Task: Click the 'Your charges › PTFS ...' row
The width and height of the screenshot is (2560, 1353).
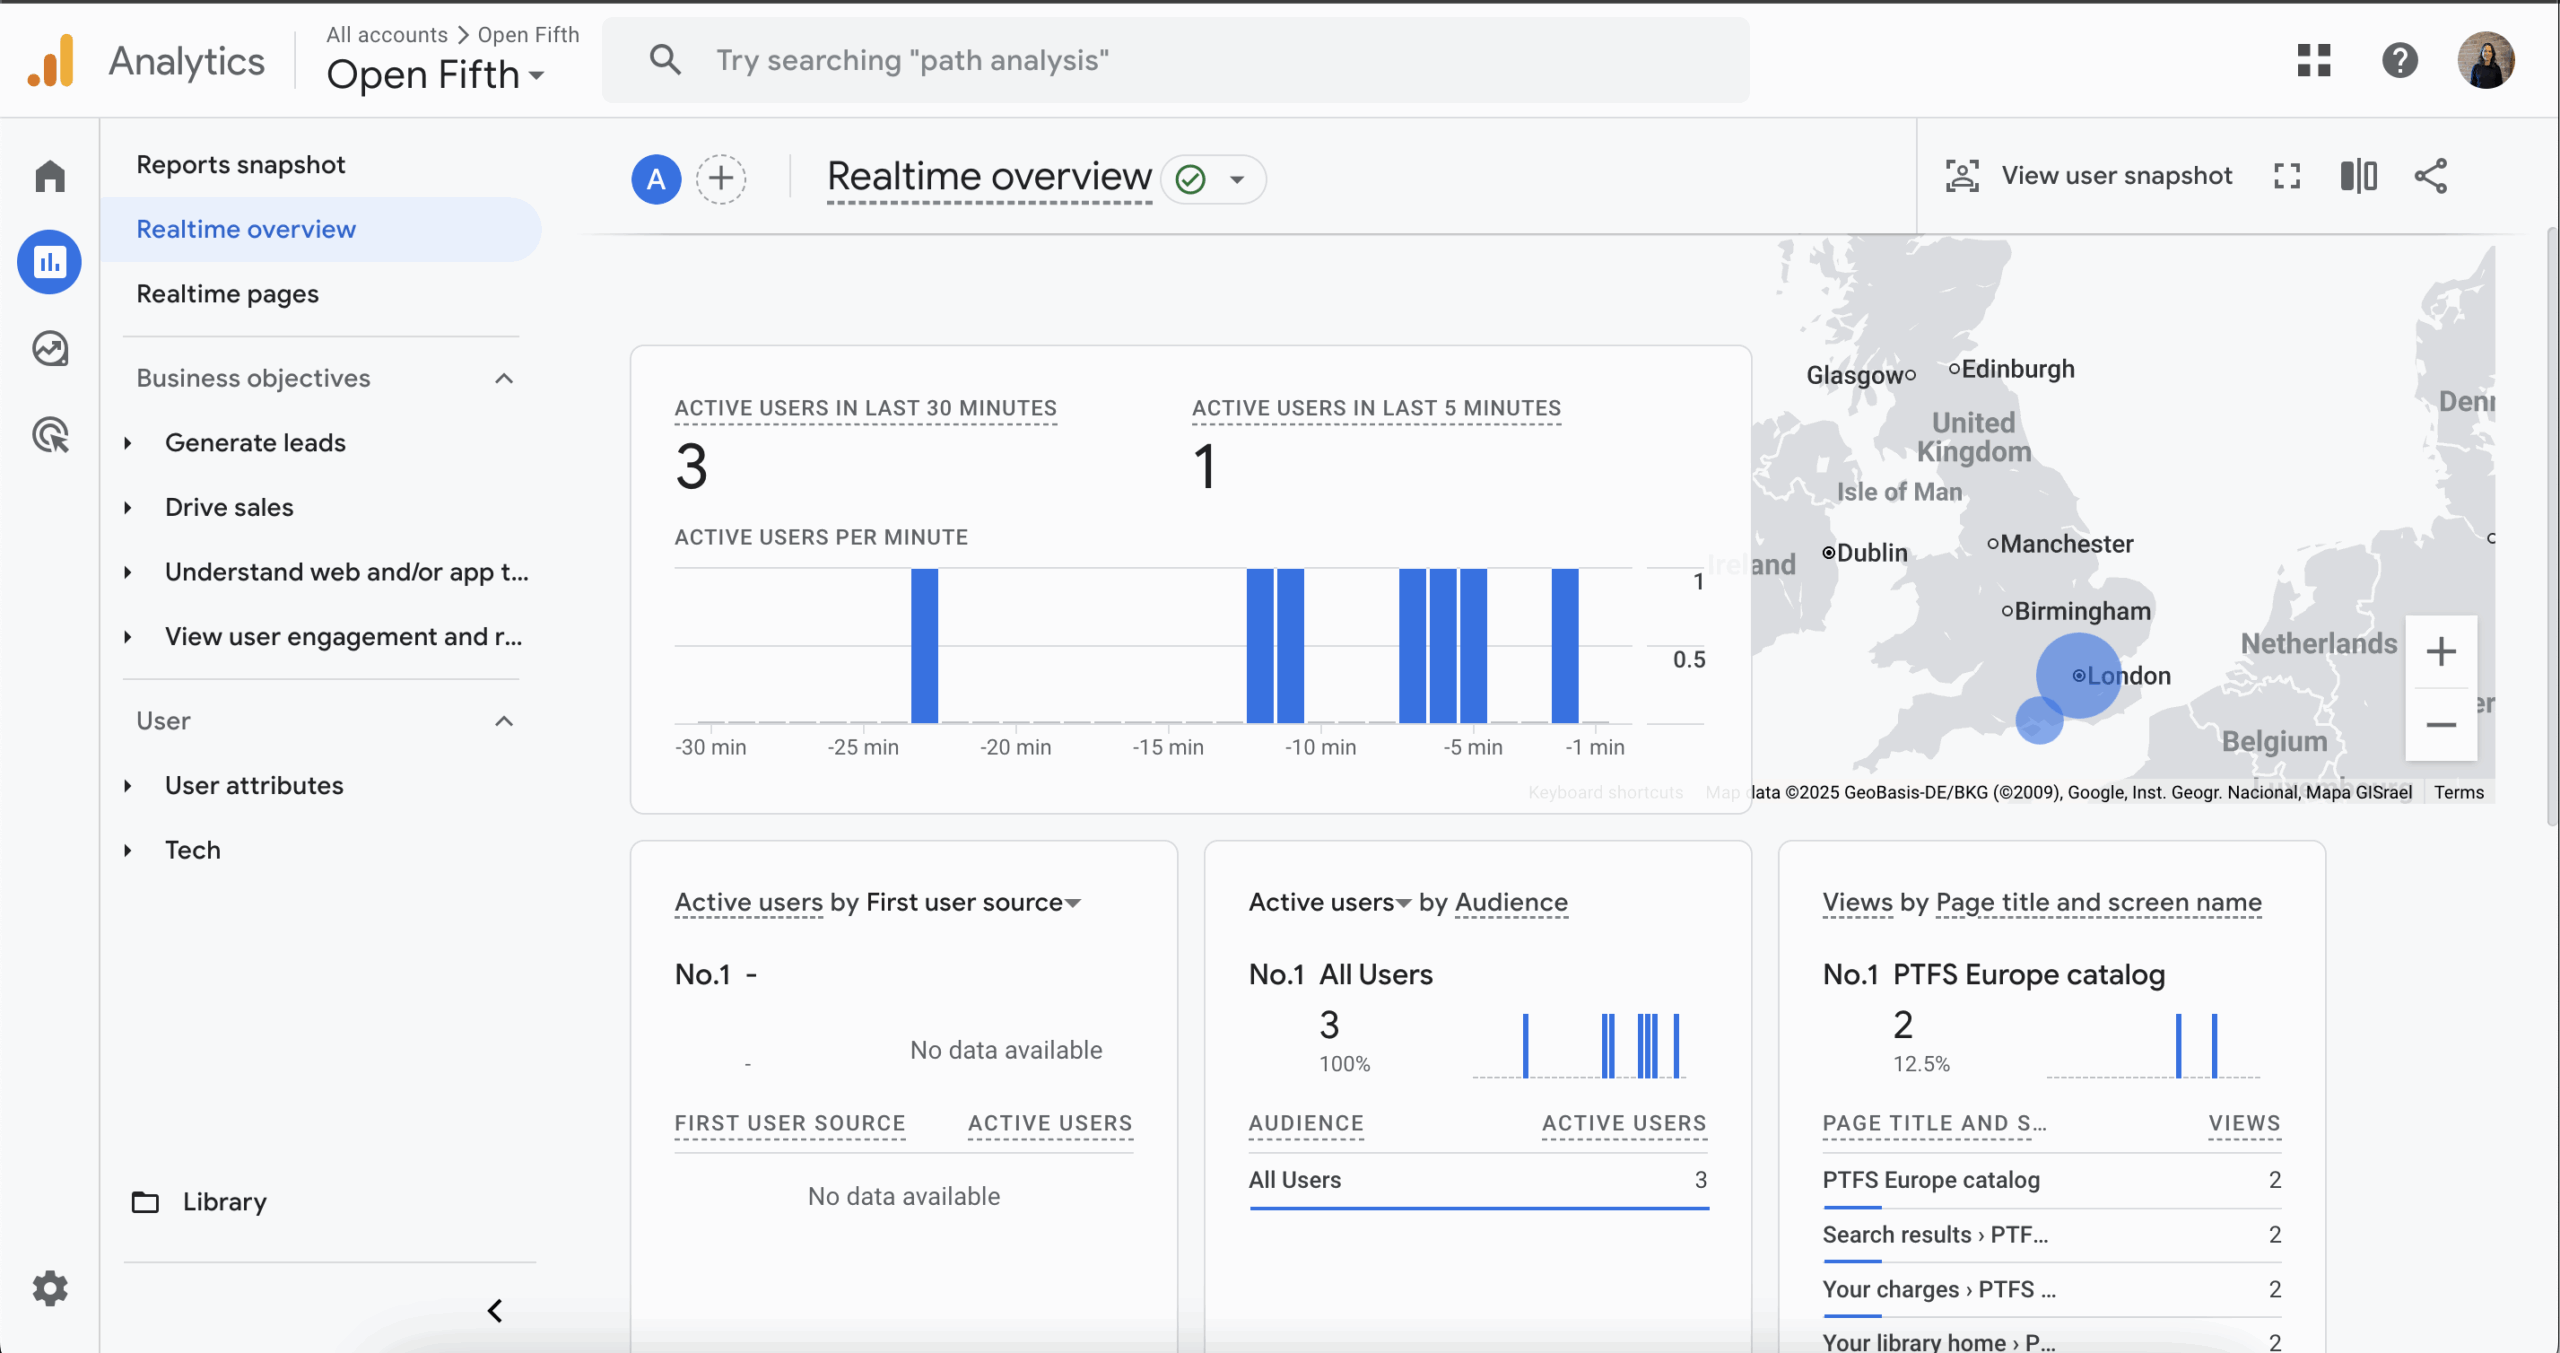Action: 2052,1290
